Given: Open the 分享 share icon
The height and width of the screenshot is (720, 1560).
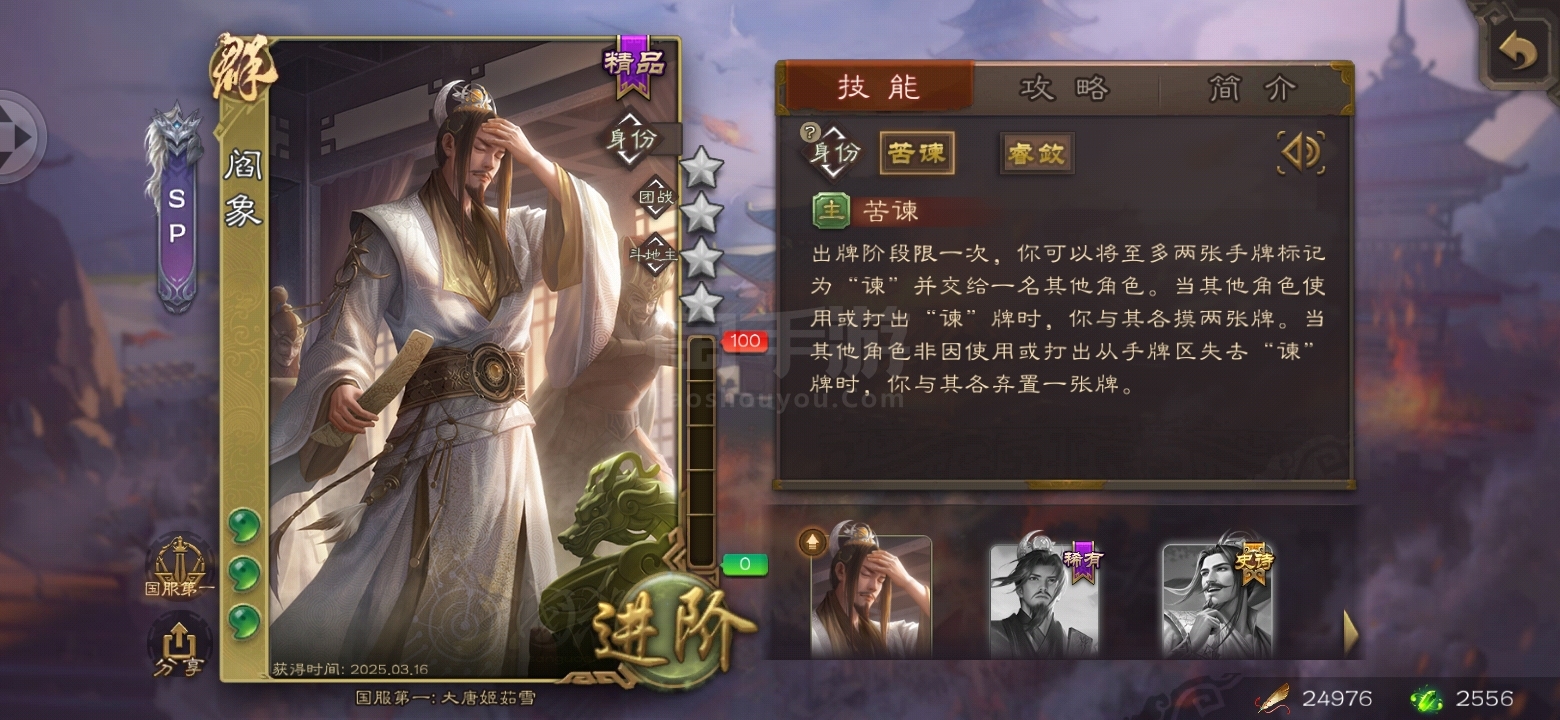Looking at the screenshot, I should pos(178,645).
